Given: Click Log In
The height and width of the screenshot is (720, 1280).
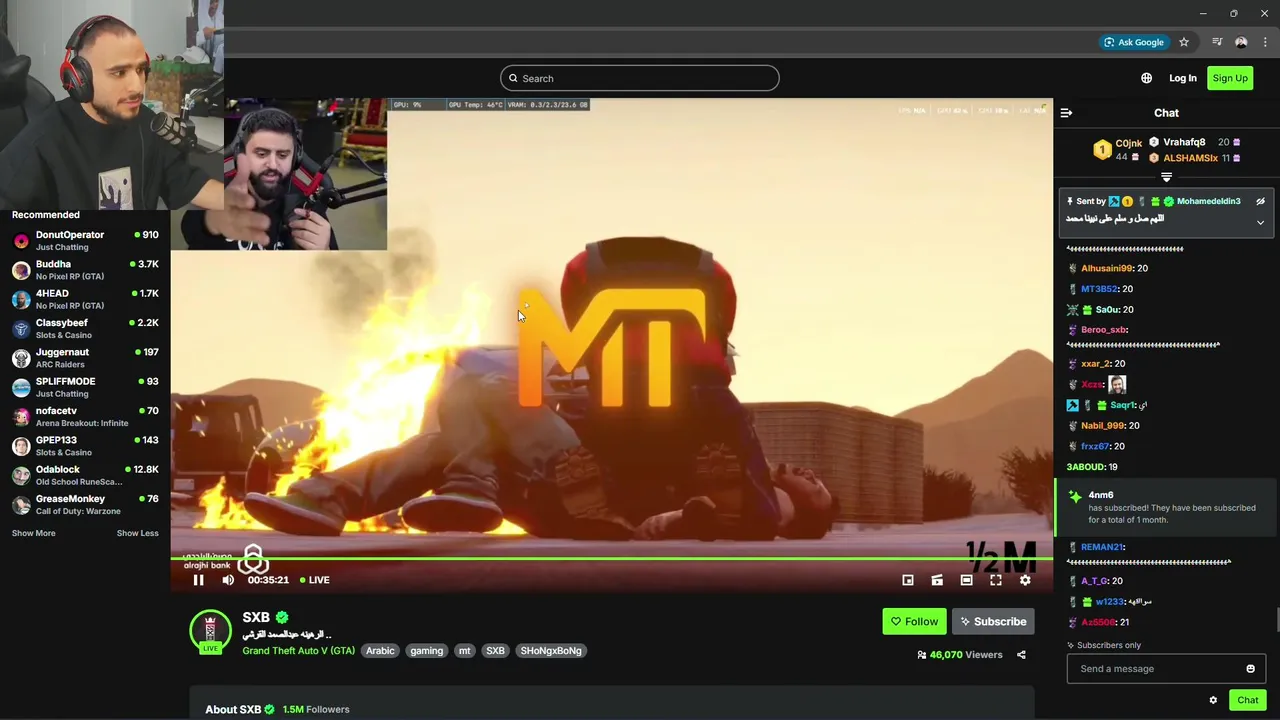Looking at the screenshot, I should pos(1182,78).
